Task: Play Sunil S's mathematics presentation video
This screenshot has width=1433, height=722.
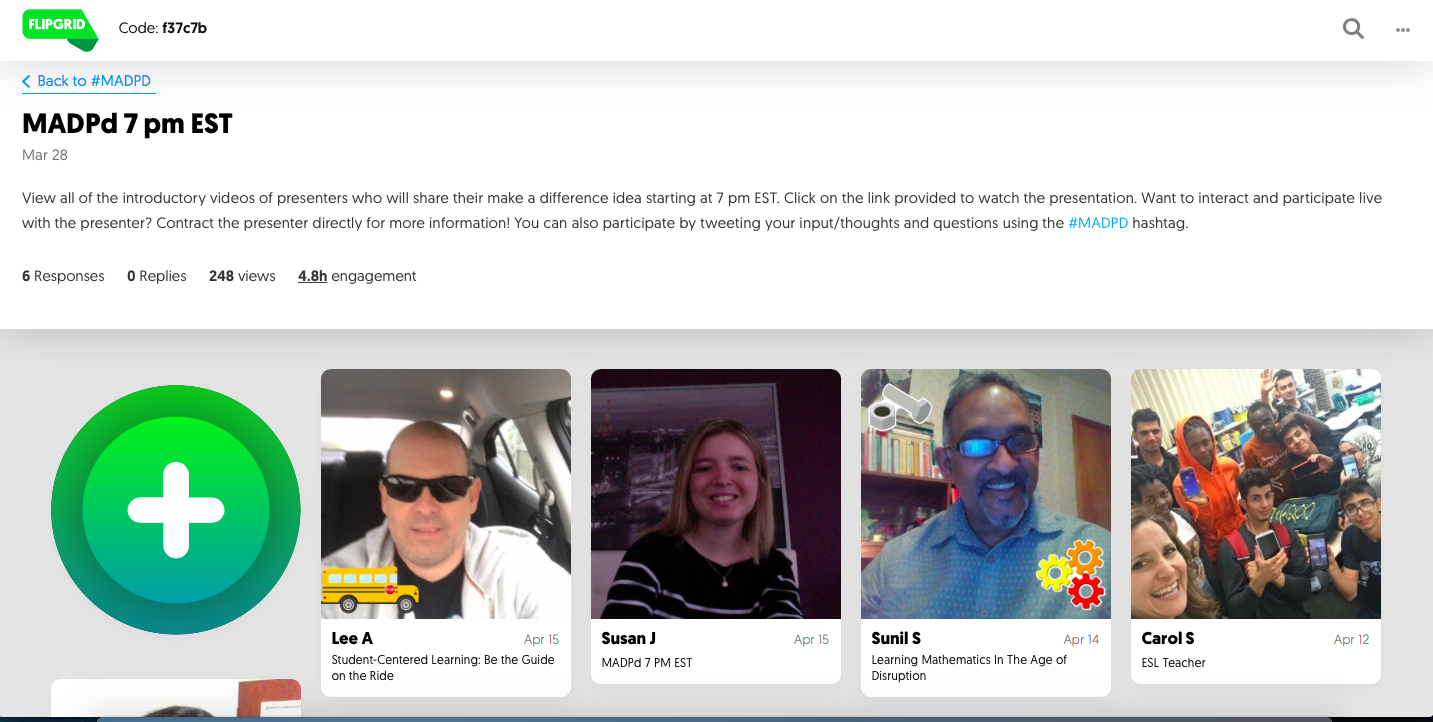Action: coord(985,493)
